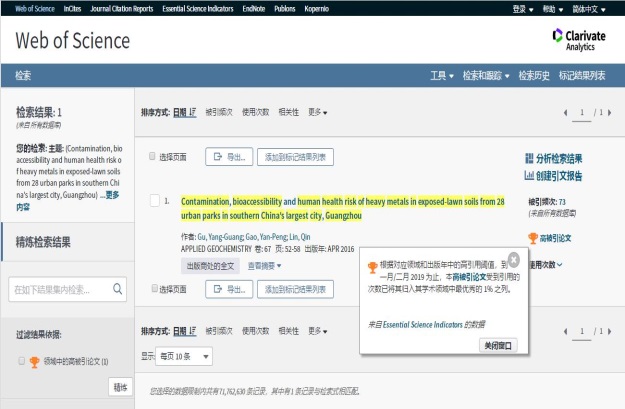
Task: Click the trophy icon in the filter list
Action: point(35,362)
